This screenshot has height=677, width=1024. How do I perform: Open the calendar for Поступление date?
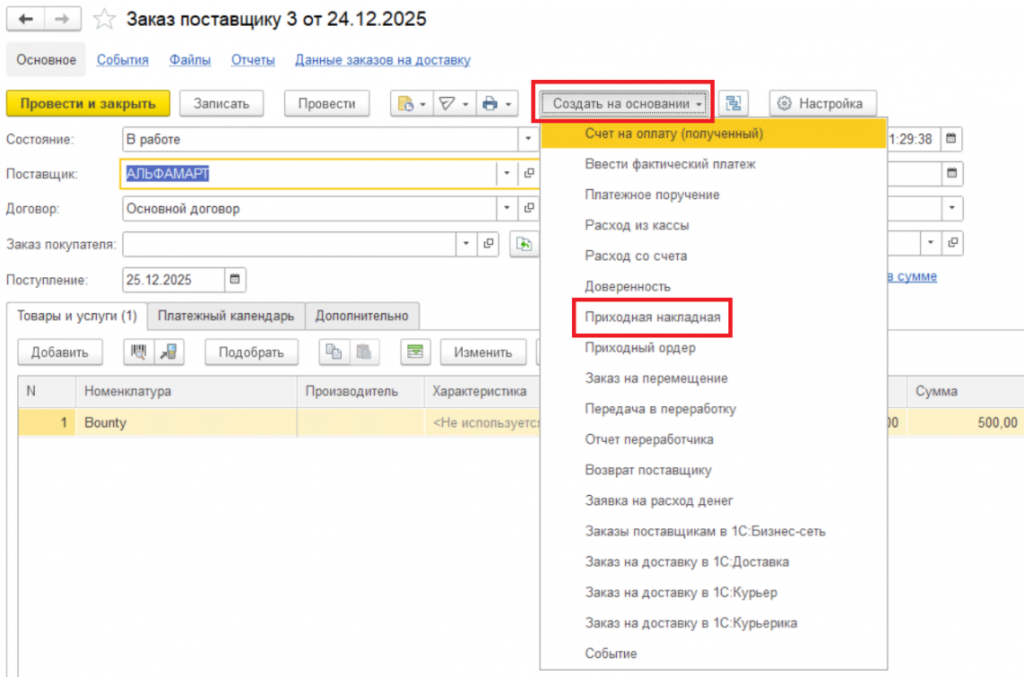pyautogui.click(x=235, y=279)
